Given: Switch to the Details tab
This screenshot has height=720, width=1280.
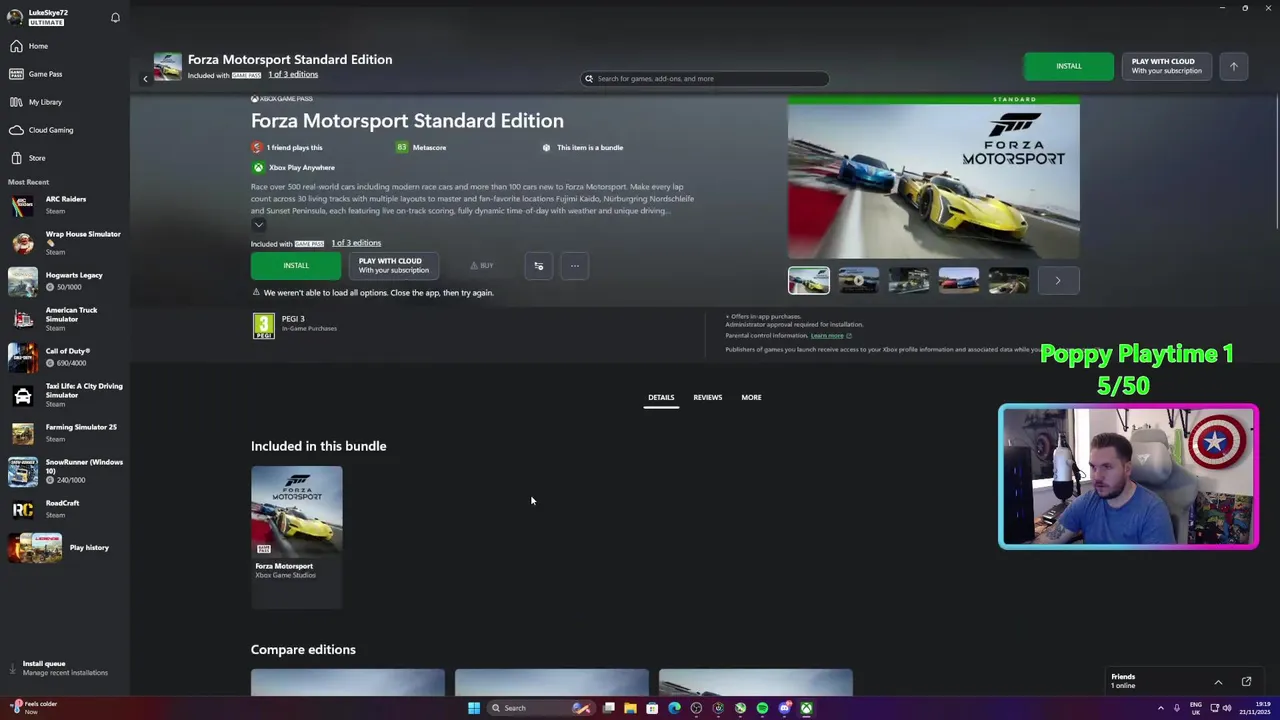Looking at the screenshot, I should click(x=661, y=398).
